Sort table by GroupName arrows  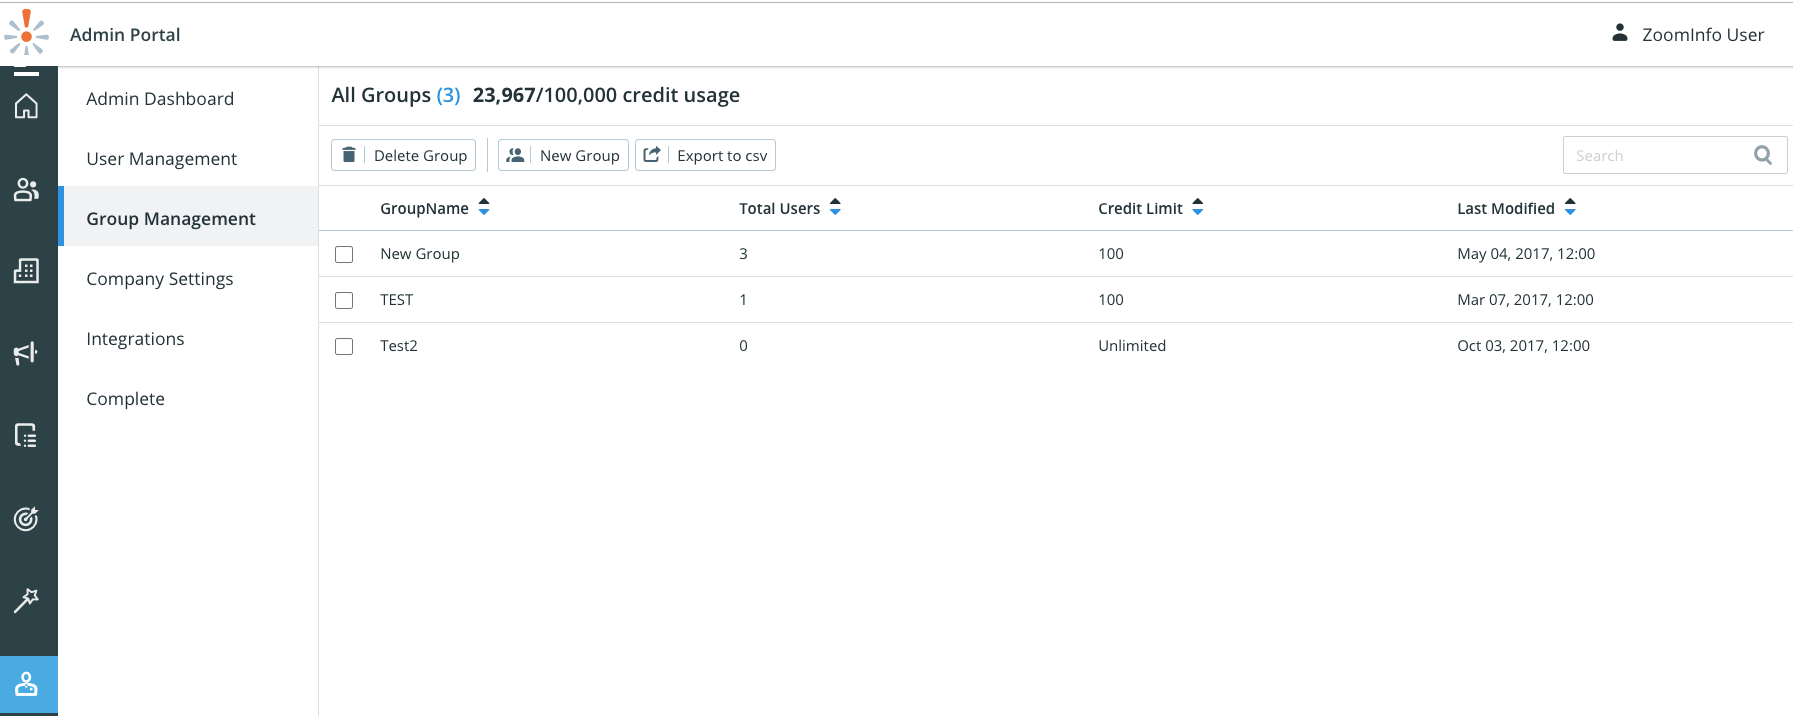pyautogui.click(x=484, y=207)
